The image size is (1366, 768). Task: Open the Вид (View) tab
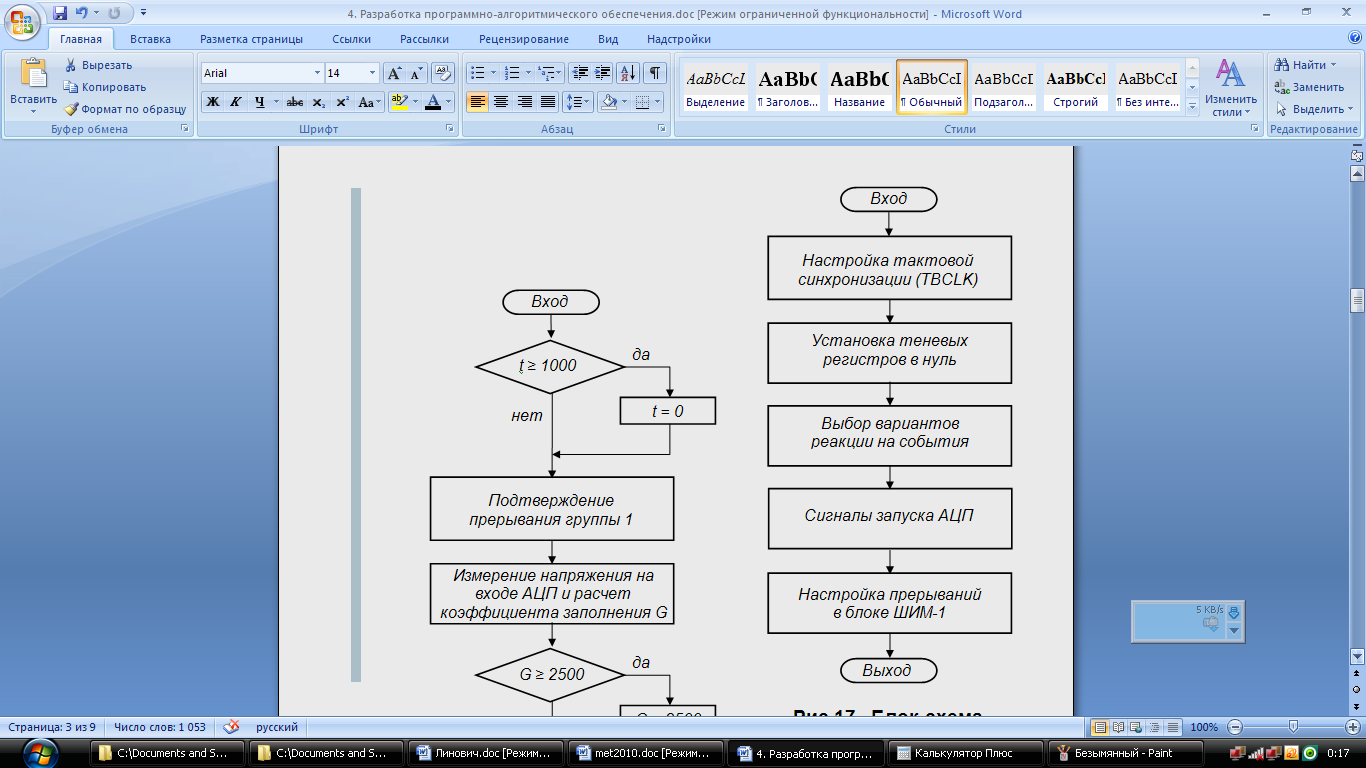608,39
